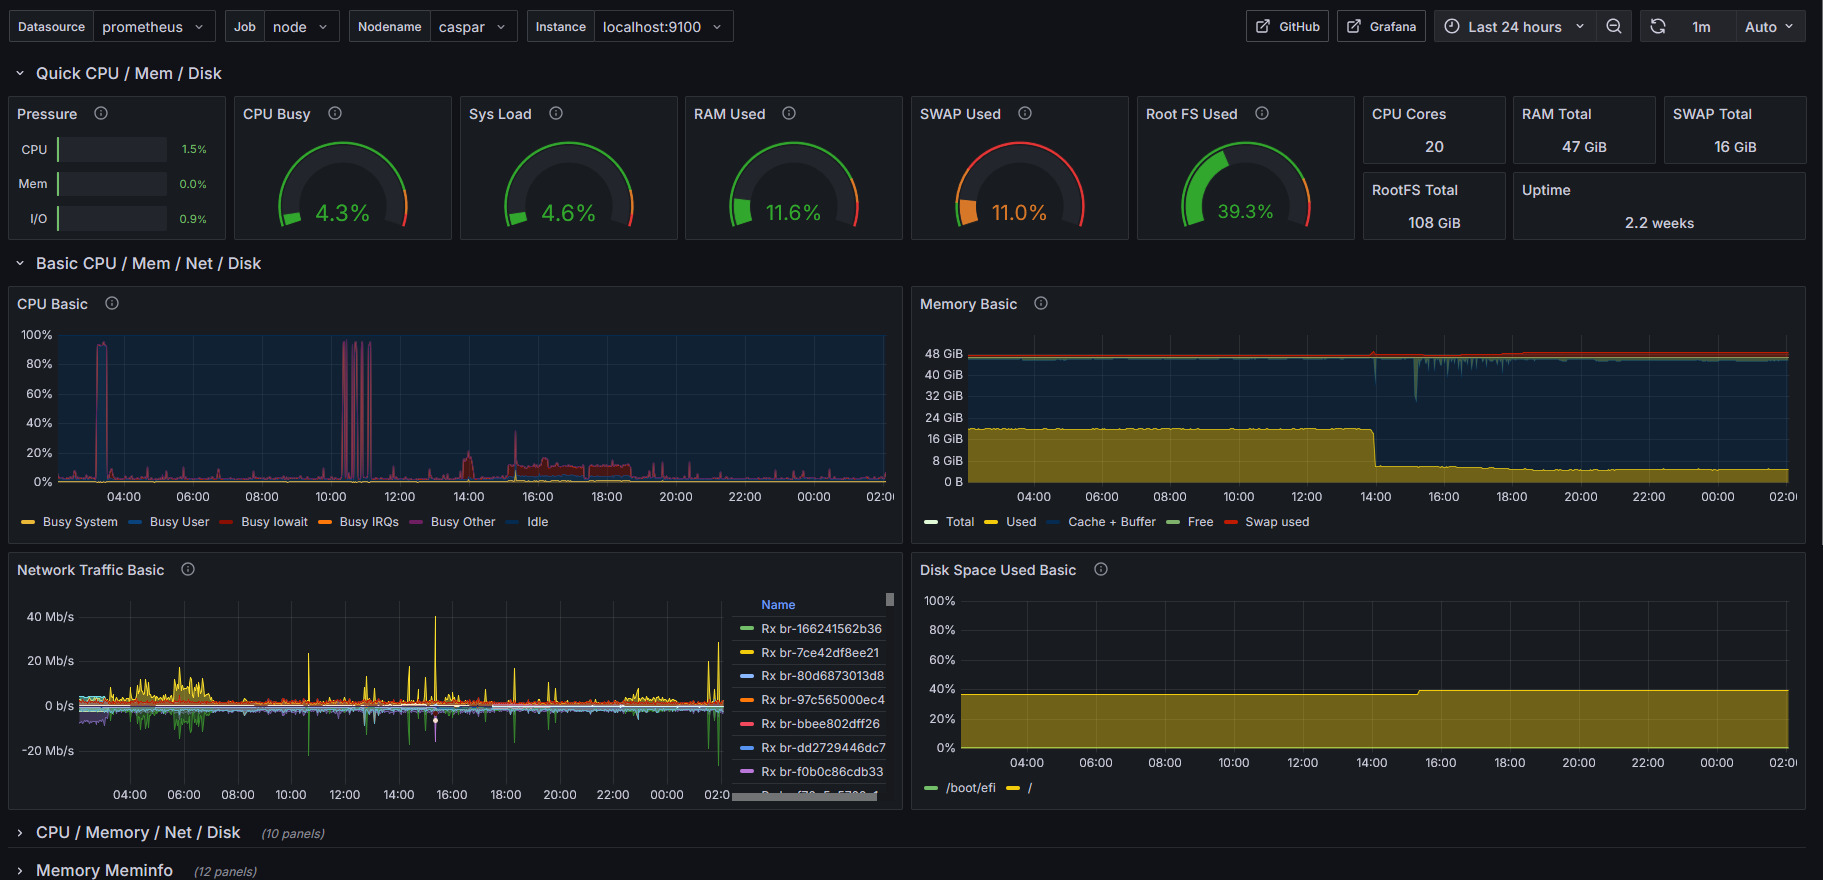
Task: Open the Datasource prometheus dropdown
Action: click(154, 27)
